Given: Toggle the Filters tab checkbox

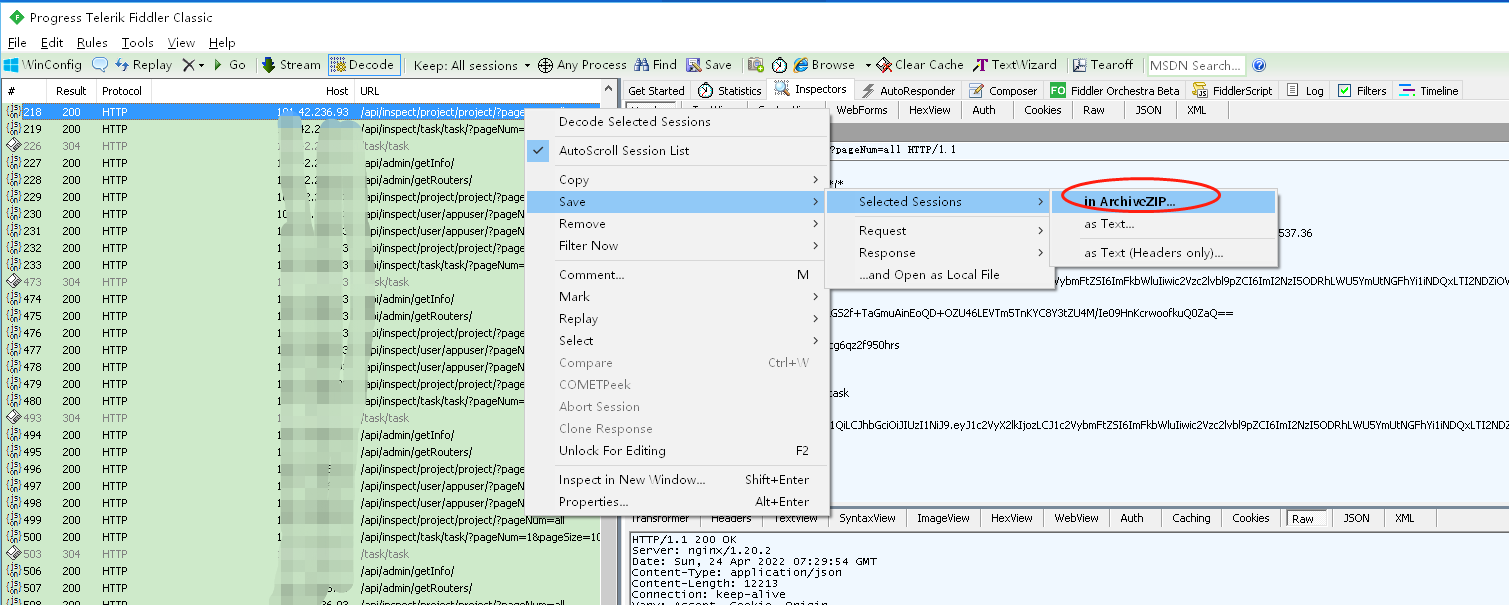Looking at the screenshot, I should click(1345, 91).
